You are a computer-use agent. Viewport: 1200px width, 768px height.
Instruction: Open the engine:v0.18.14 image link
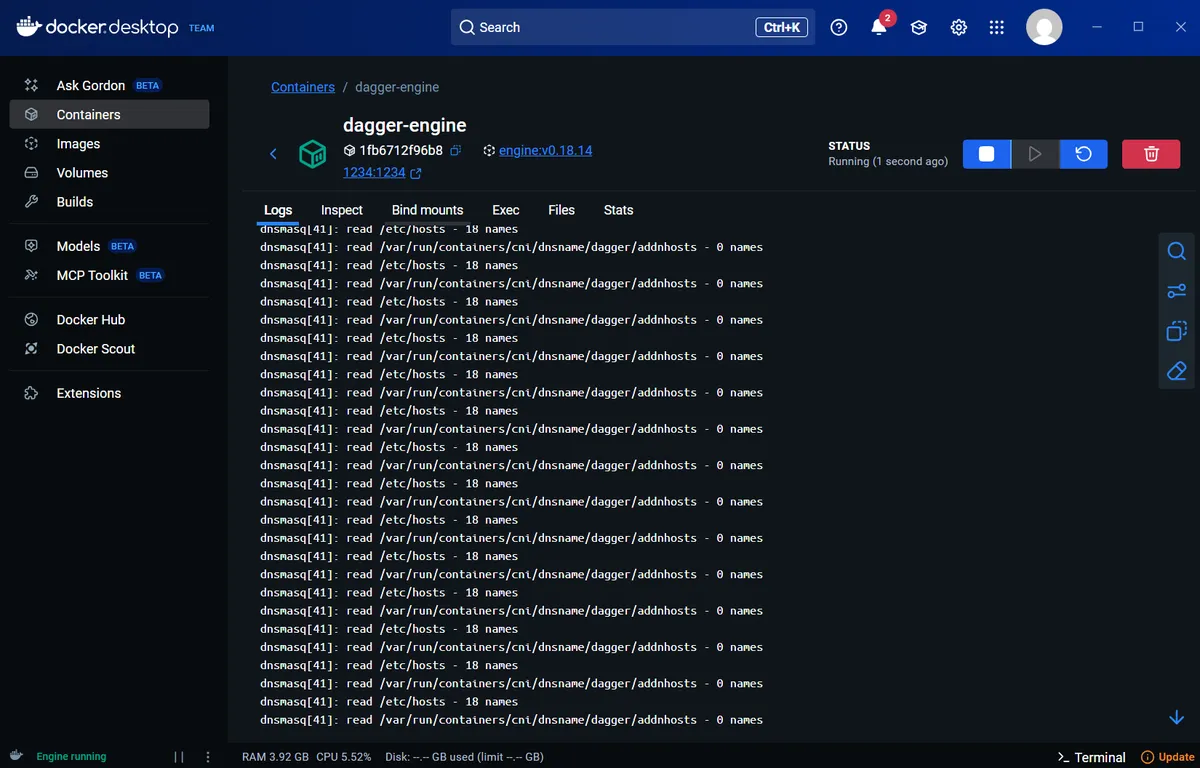(545, 151)
